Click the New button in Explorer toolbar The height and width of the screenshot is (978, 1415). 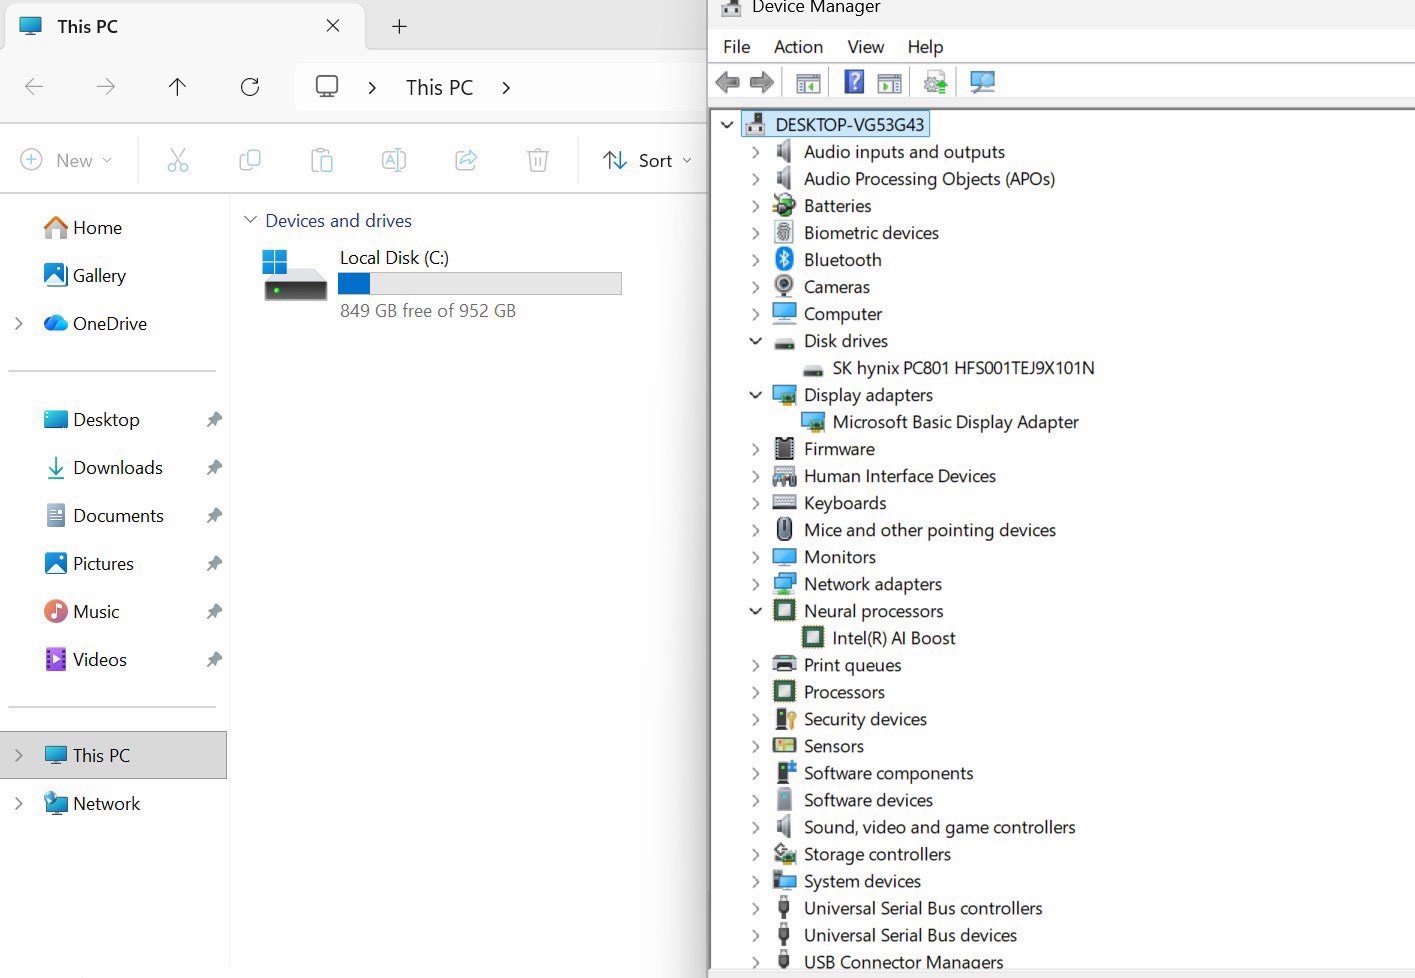click(x=66, y=160)
